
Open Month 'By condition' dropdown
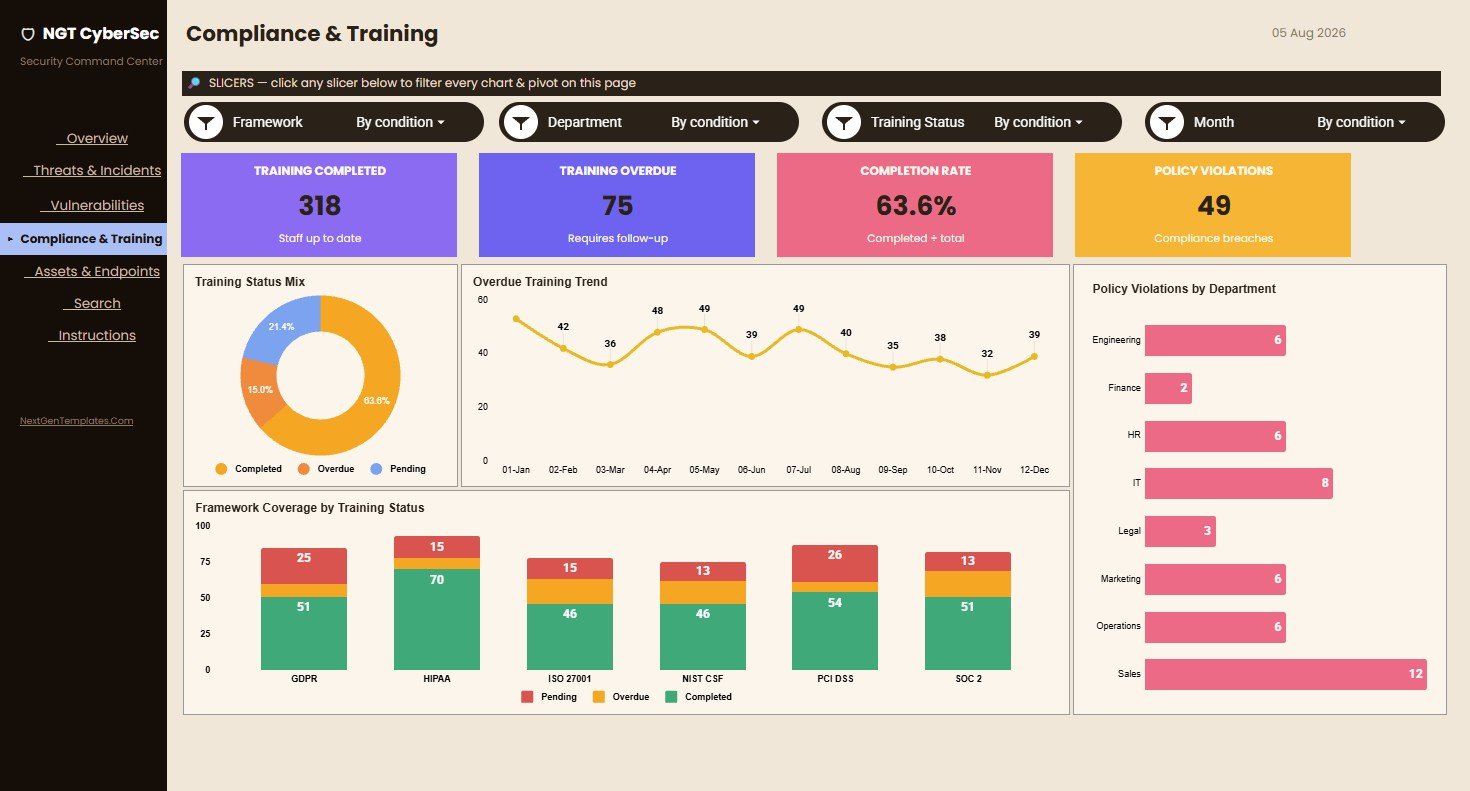1361,122
